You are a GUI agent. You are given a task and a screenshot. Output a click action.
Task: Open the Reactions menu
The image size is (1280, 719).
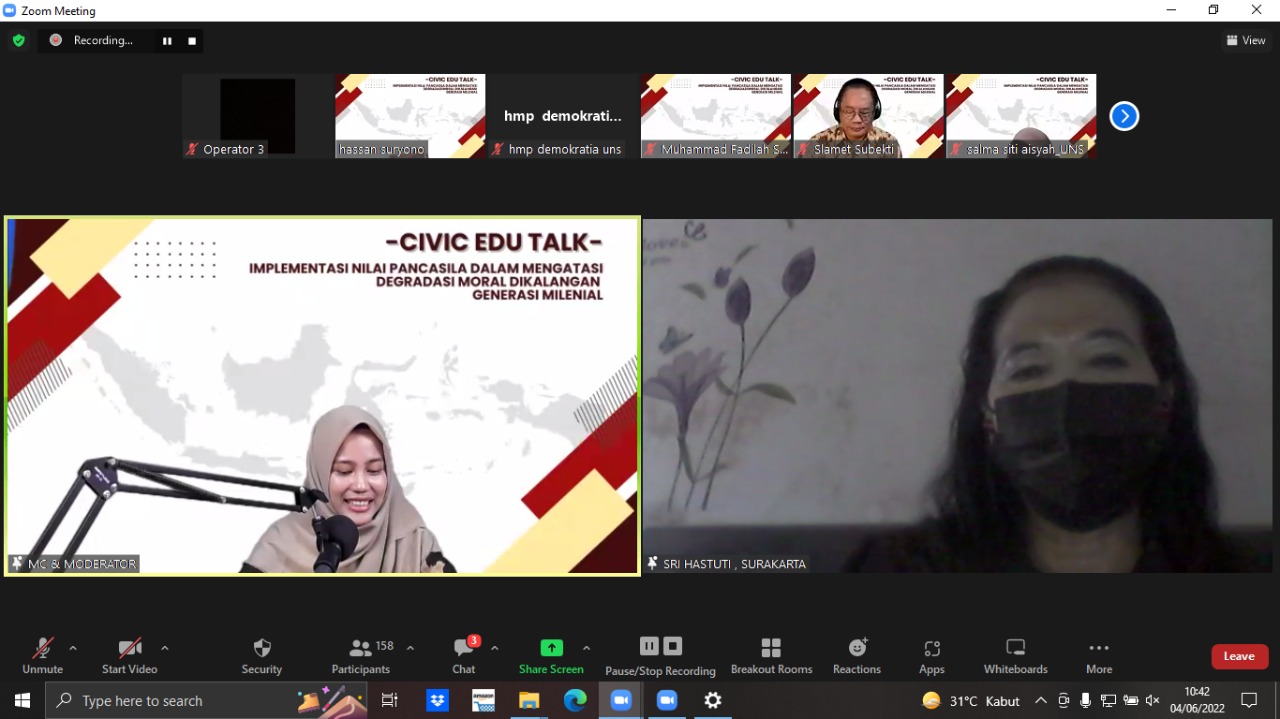click(x=857, y=655)
